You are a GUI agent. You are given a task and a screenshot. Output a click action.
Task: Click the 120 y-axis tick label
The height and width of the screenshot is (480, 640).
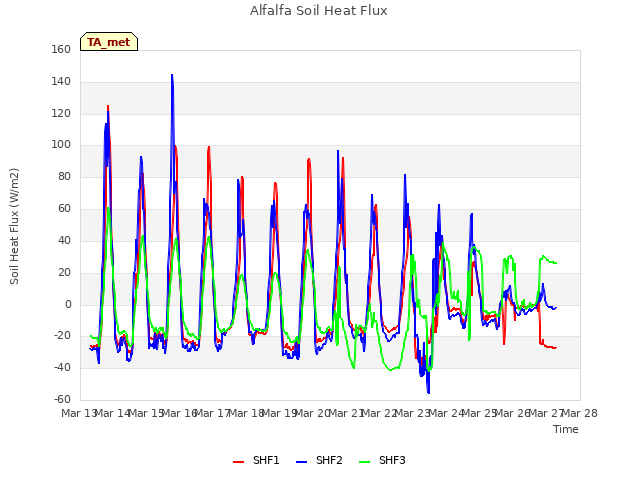click(61, 113)
